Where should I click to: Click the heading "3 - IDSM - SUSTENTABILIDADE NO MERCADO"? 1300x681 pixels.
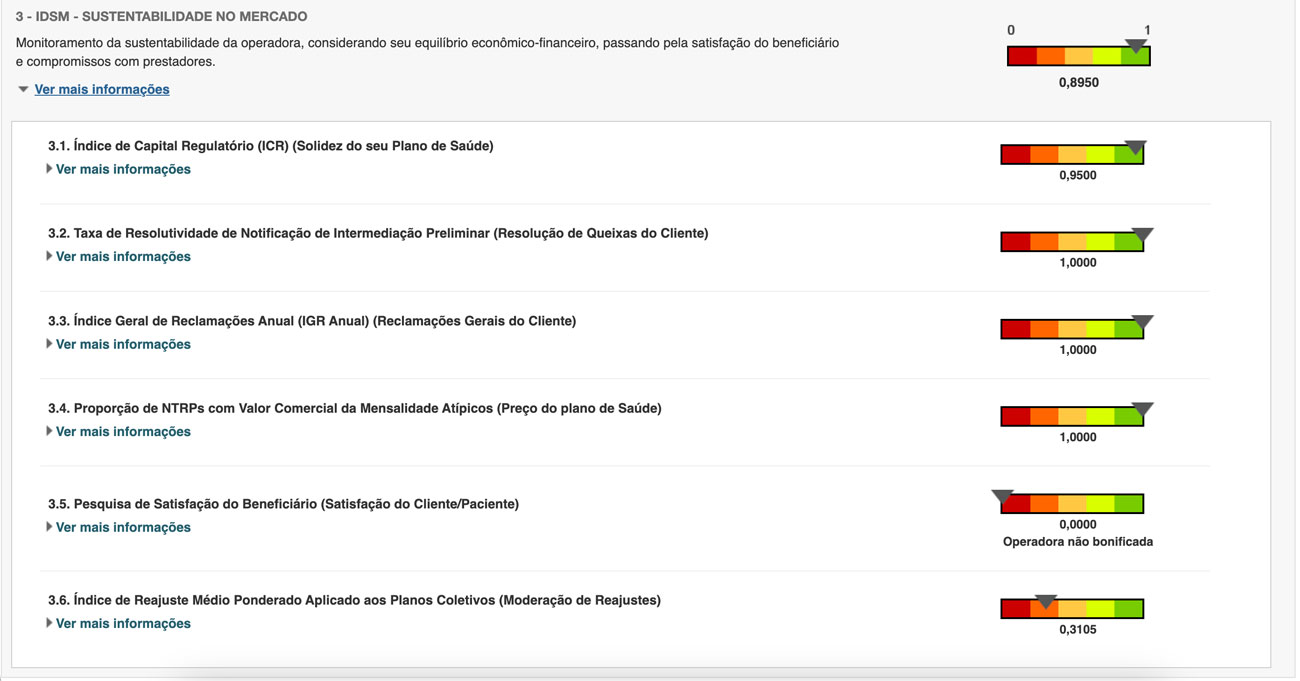pos(162,17)
